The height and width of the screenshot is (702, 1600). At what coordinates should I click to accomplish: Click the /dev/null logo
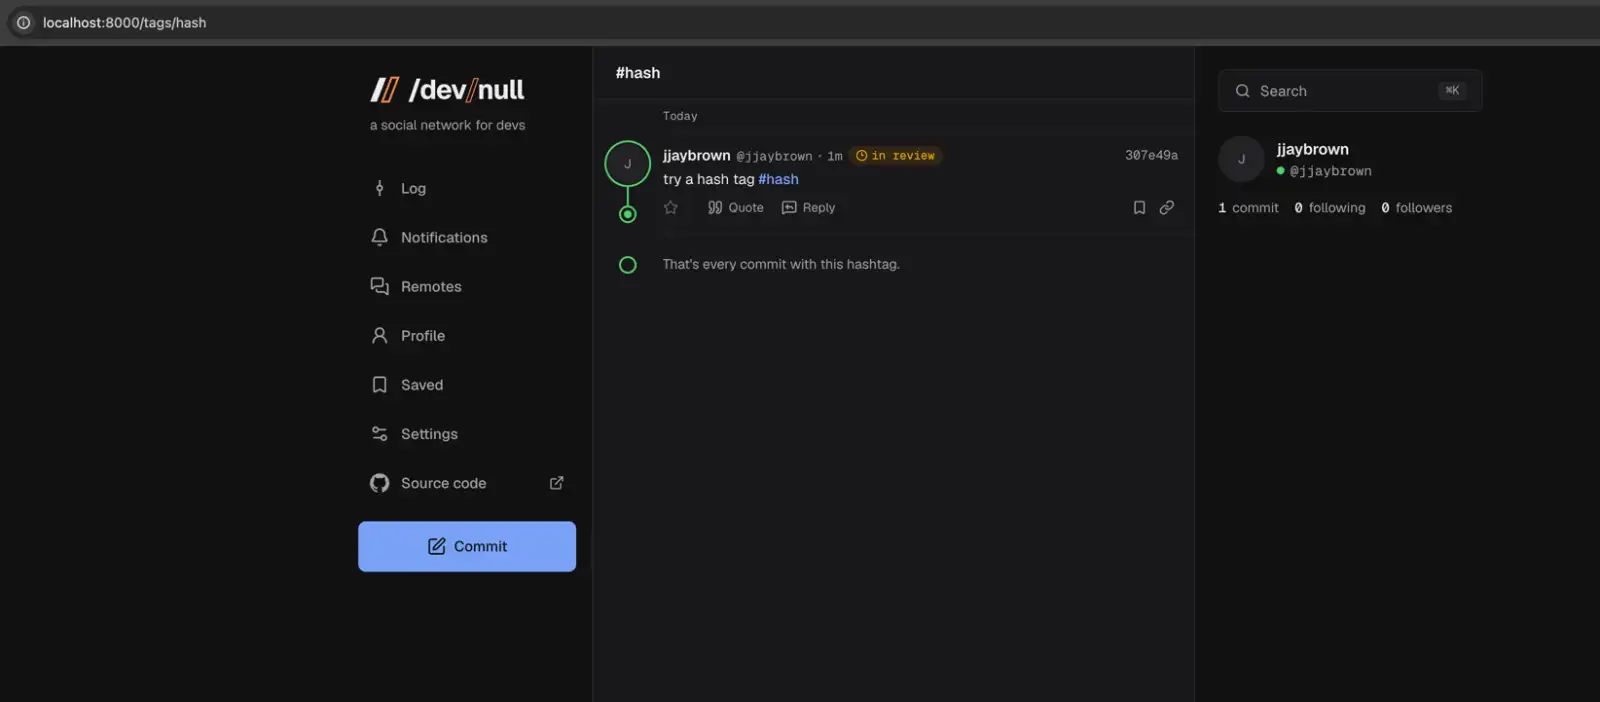coord(447,90)
